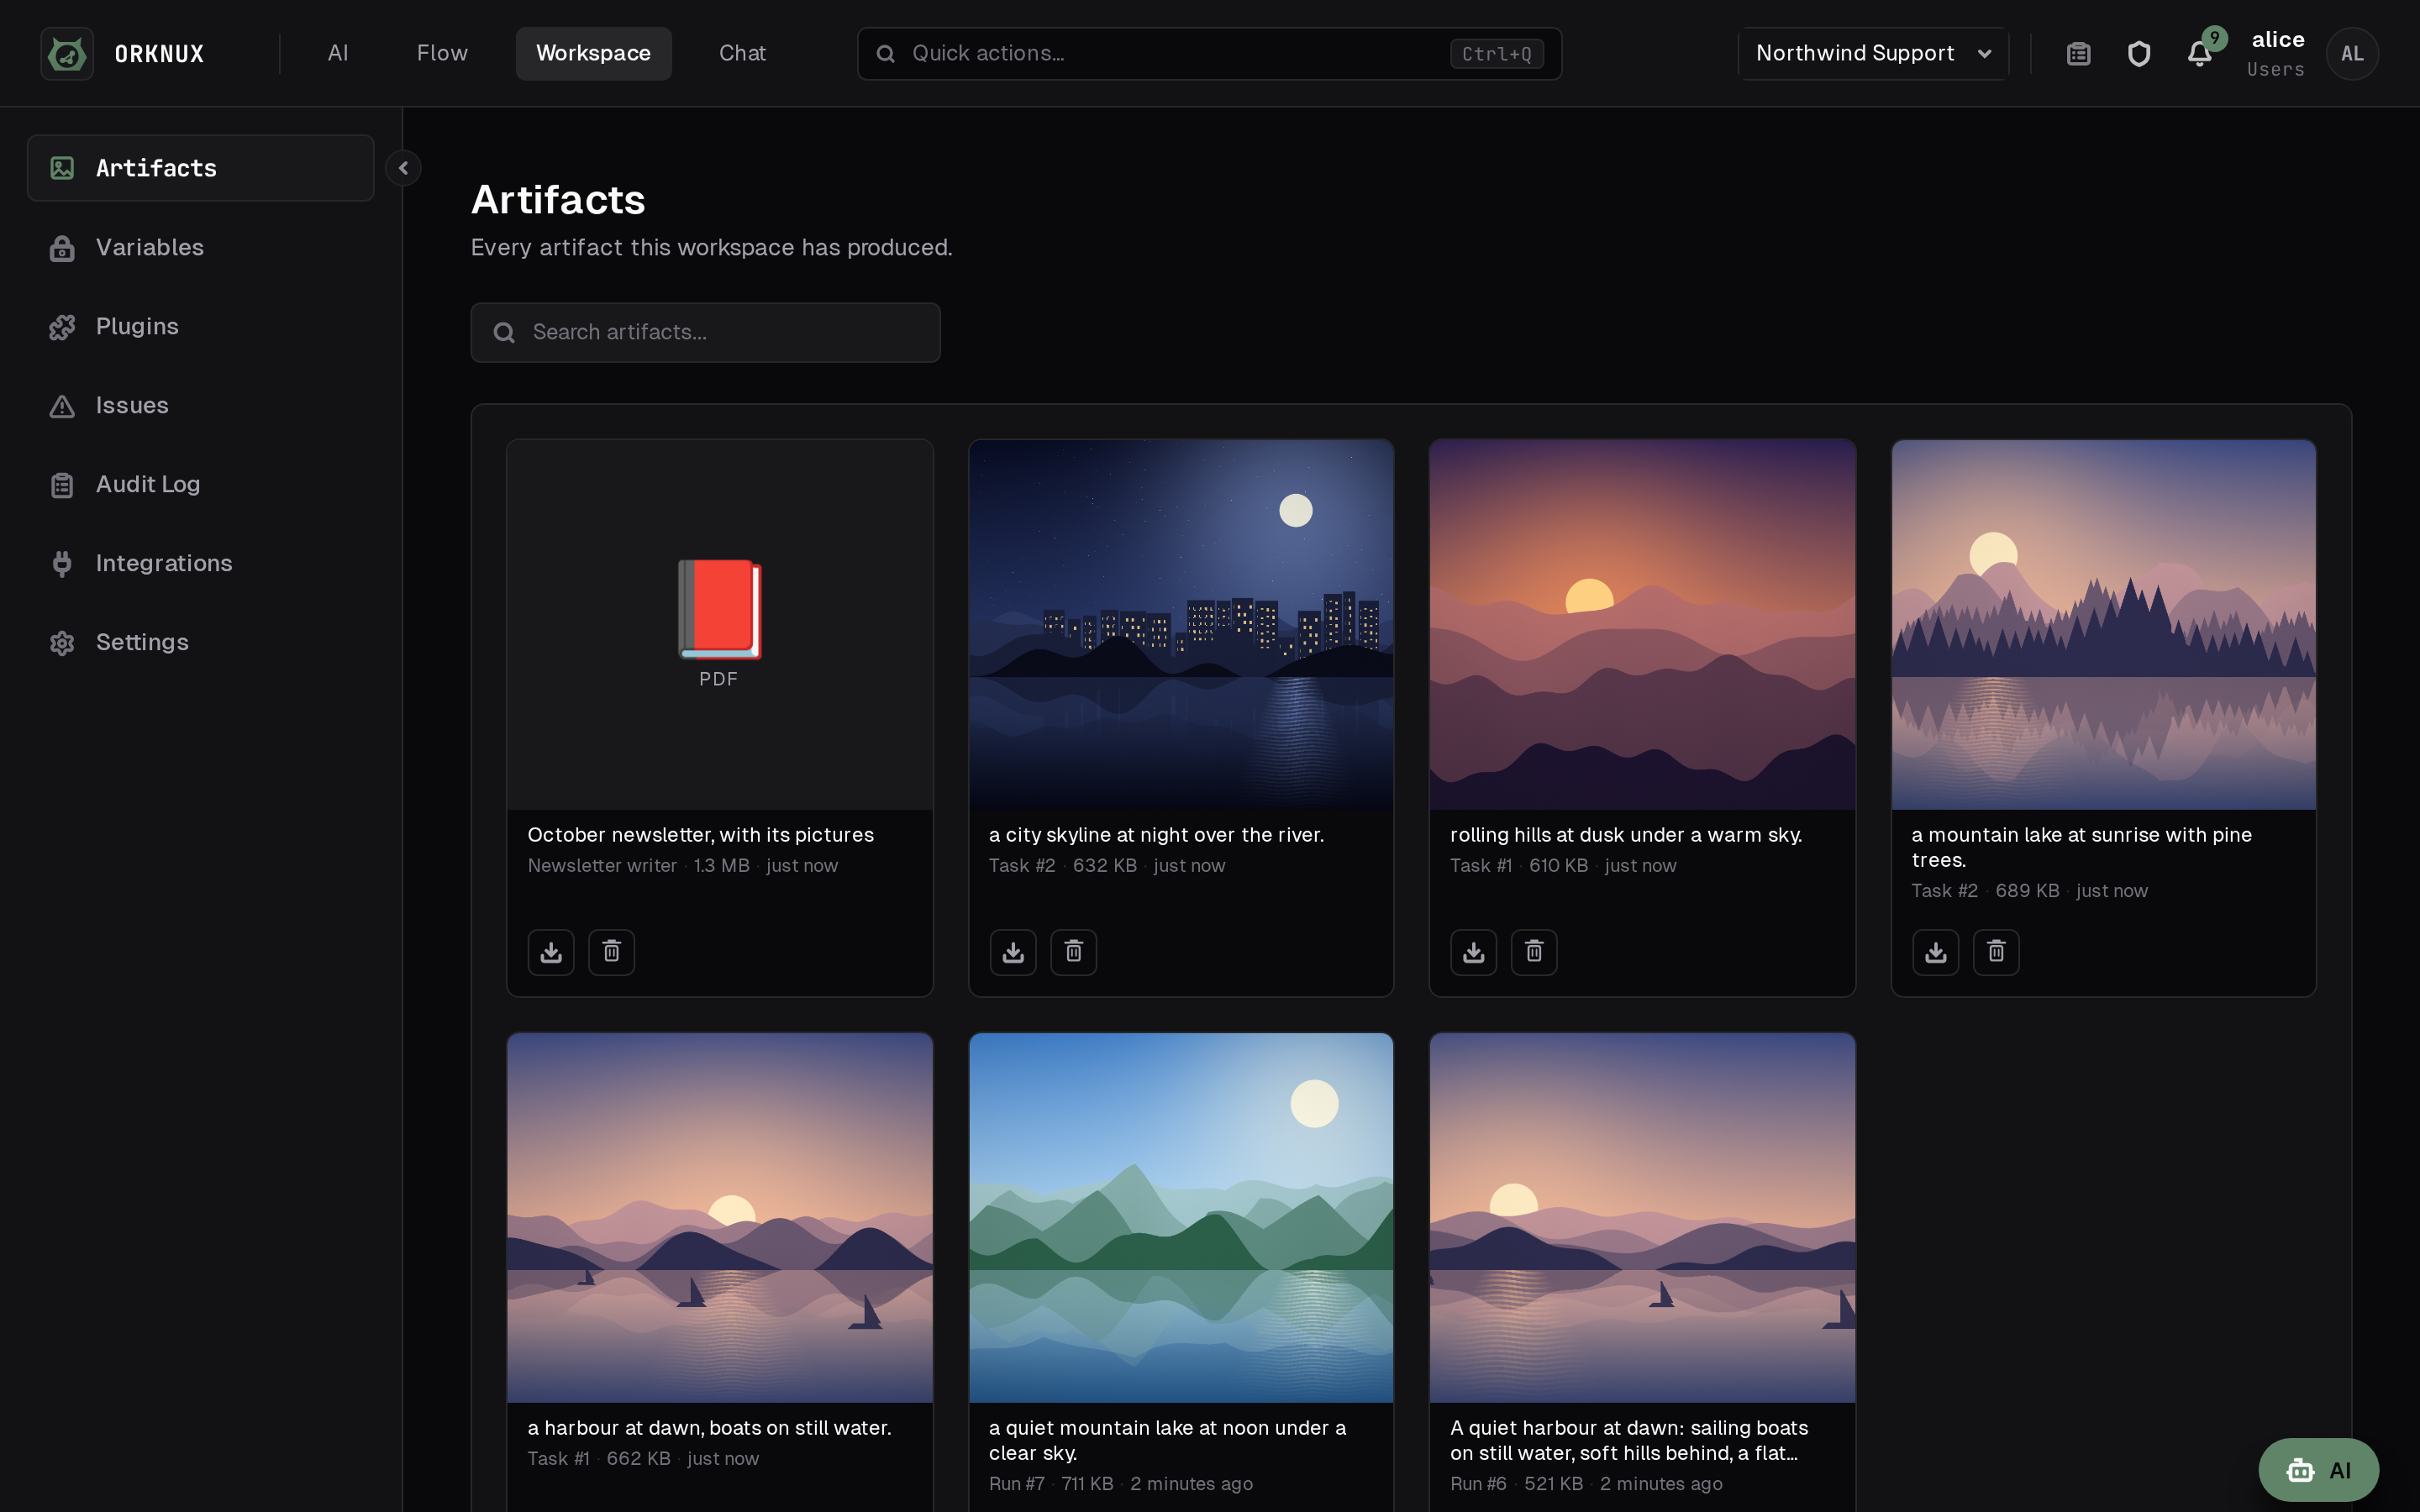Open the floating AI assistant button
This screenshot has width=2420, height=1512.
click(2318, 1470)
